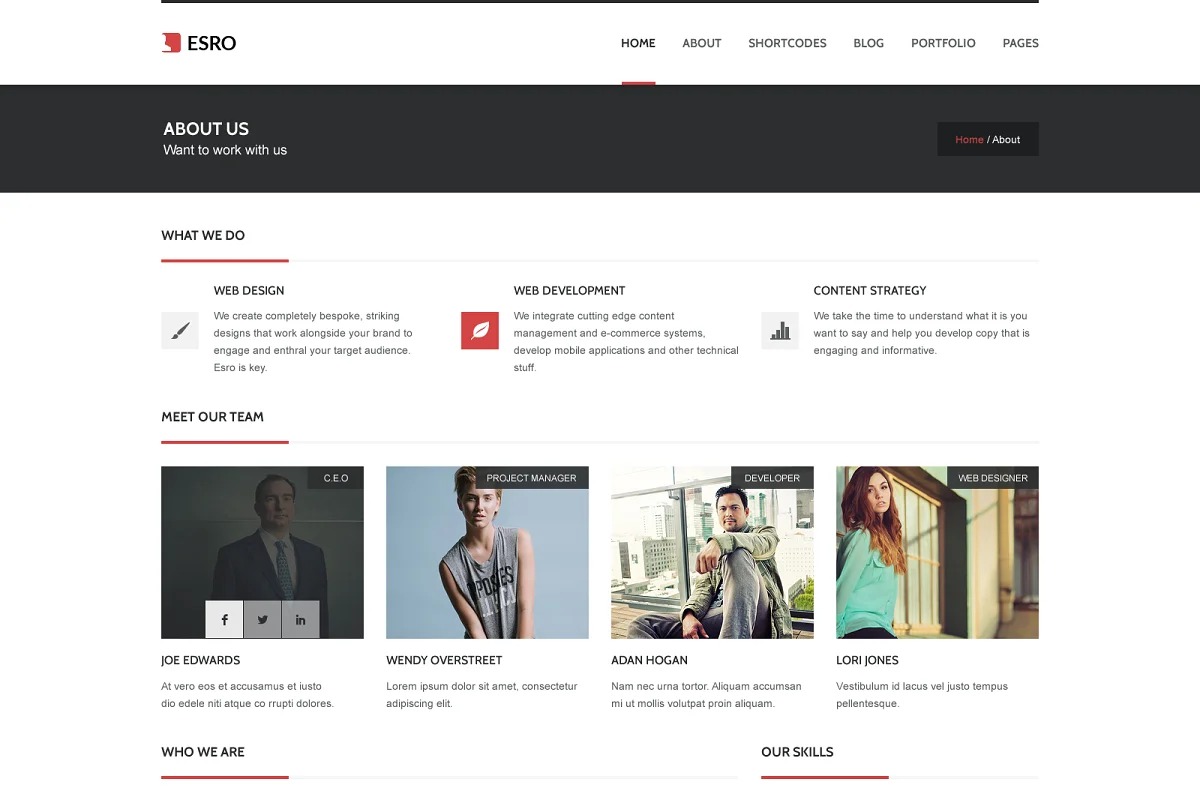Click the Content Strategy bar chart icon

[x=780, y=331]
